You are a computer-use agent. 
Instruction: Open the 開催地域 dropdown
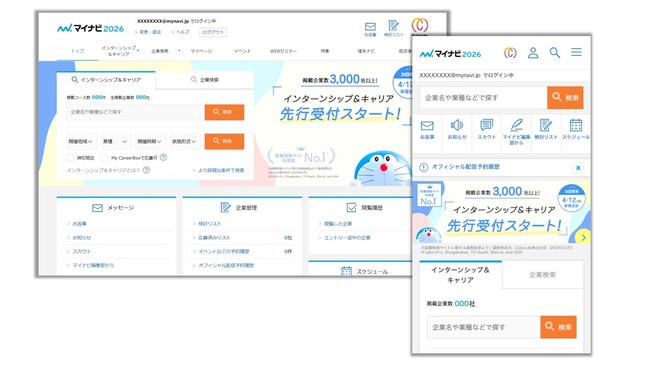tap(81, 141)
